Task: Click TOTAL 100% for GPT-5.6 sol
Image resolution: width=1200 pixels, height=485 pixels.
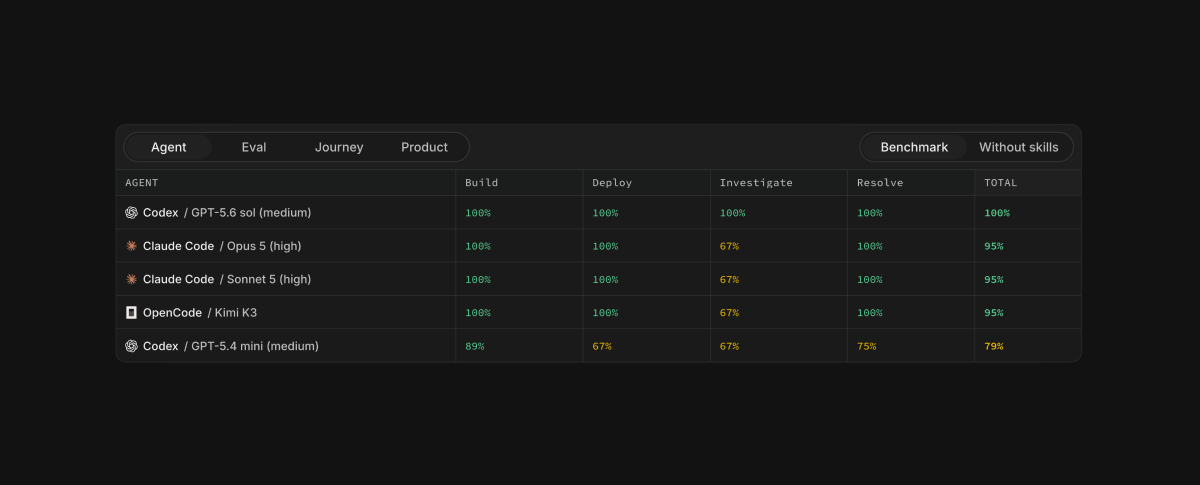Action: click(x=997, y=213)
